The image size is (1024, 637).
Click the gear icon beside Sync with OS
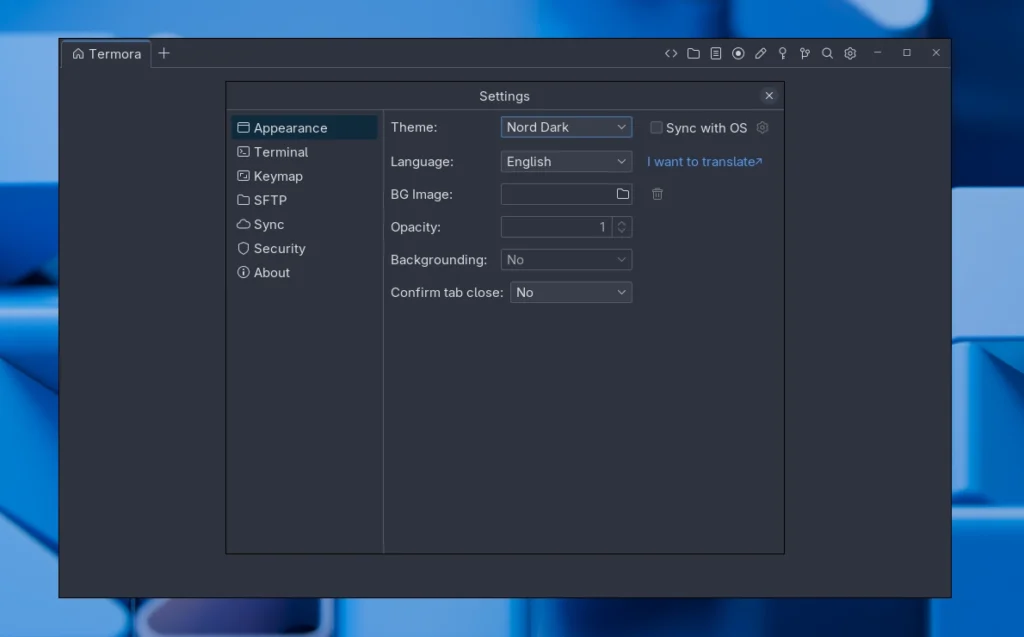click(762, 127)
